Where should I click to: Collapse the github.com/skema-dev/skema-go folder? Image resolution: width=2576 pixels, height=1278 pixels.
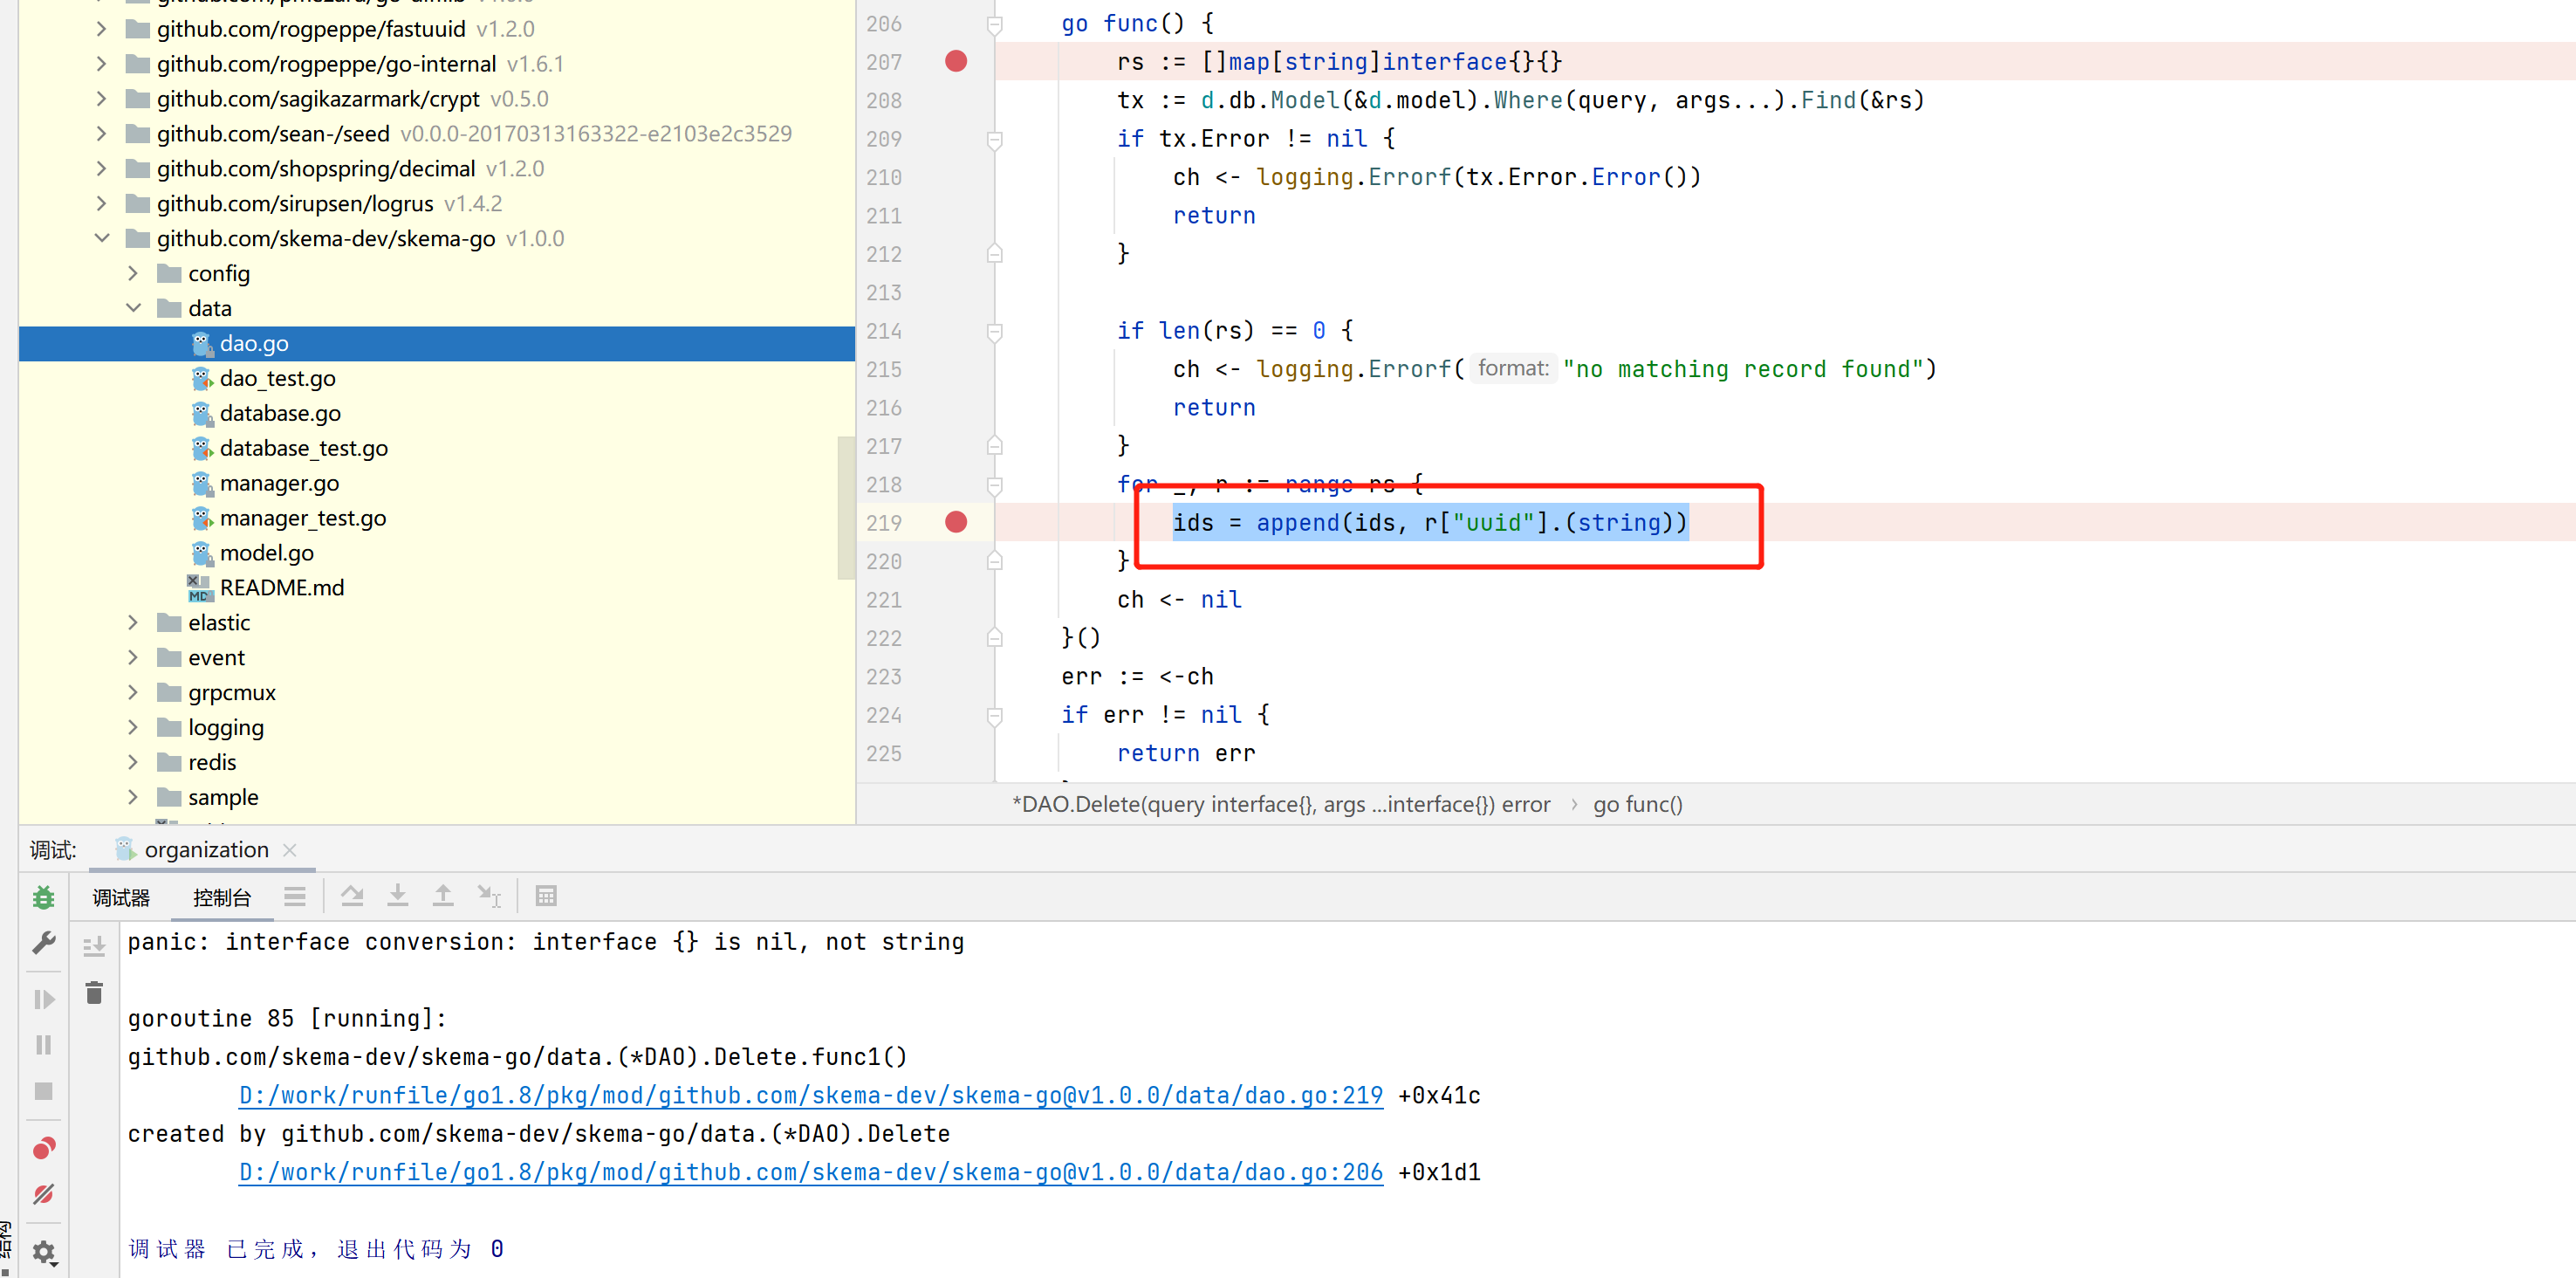pos(101,238)
